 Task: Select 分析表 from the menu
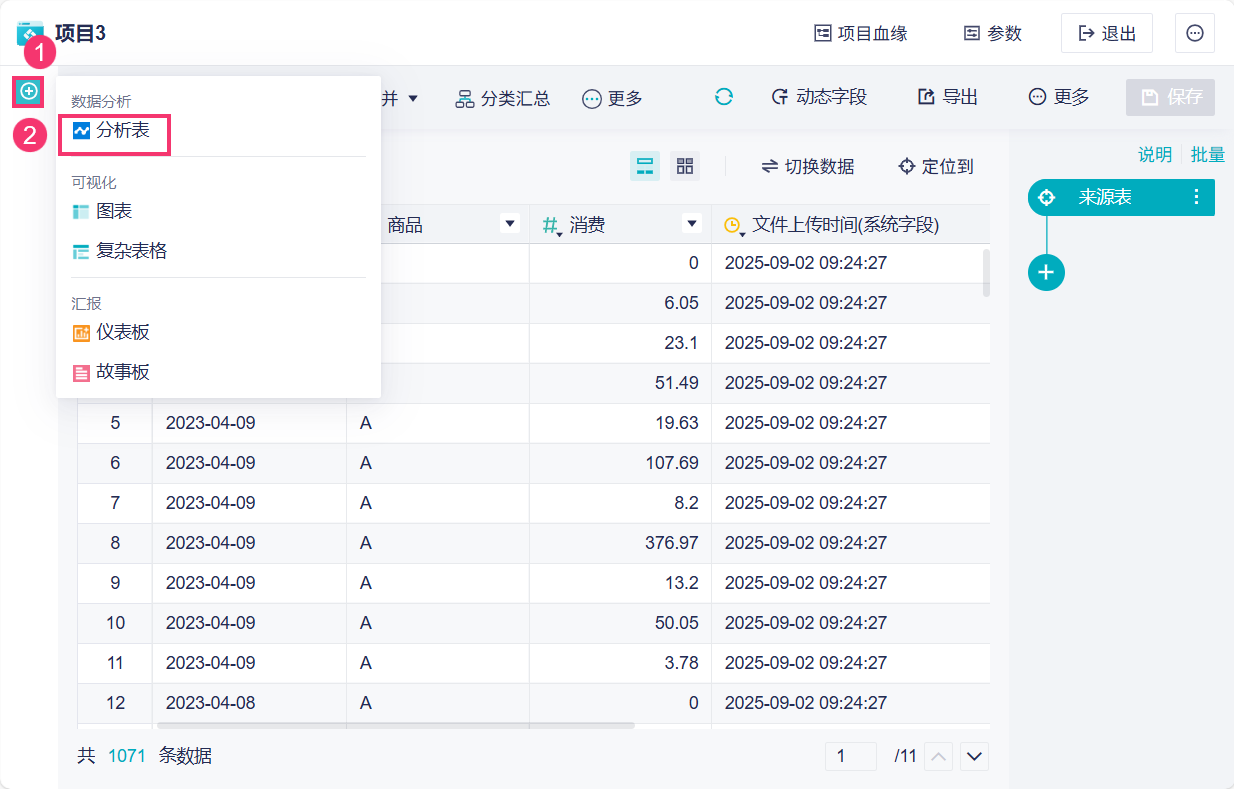tap(114, 131)
